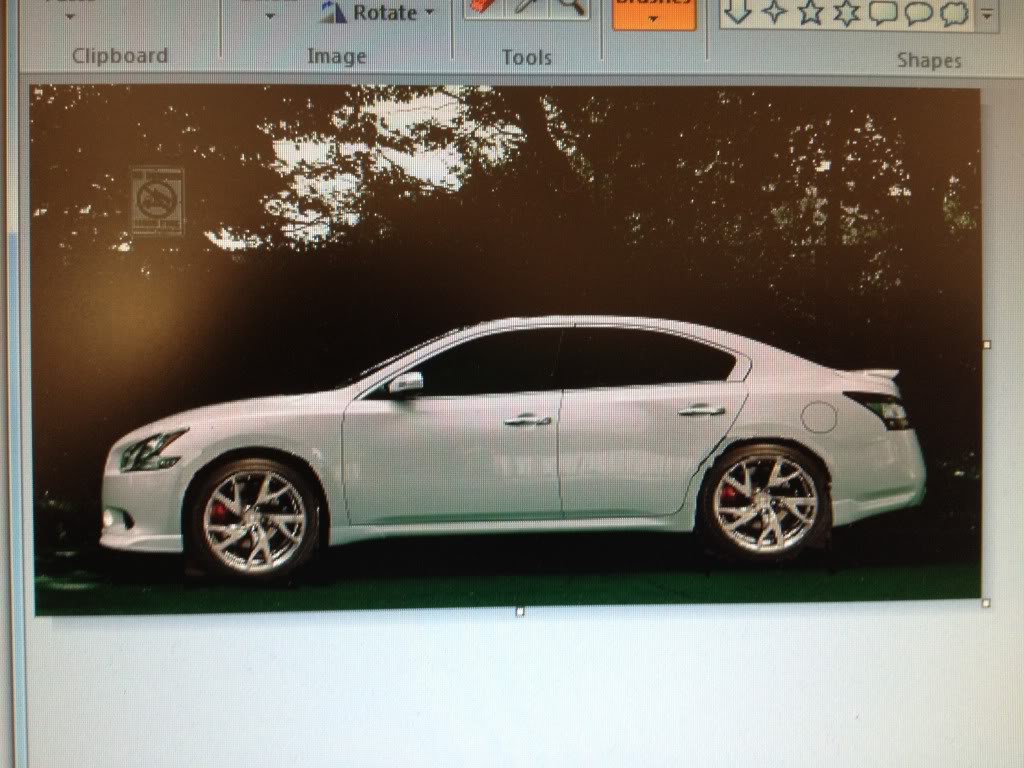This screenshot has width=1024, height=768.
Task: Expand the Select dropdown arrow in Image group
Action: (x=270, y=17)
